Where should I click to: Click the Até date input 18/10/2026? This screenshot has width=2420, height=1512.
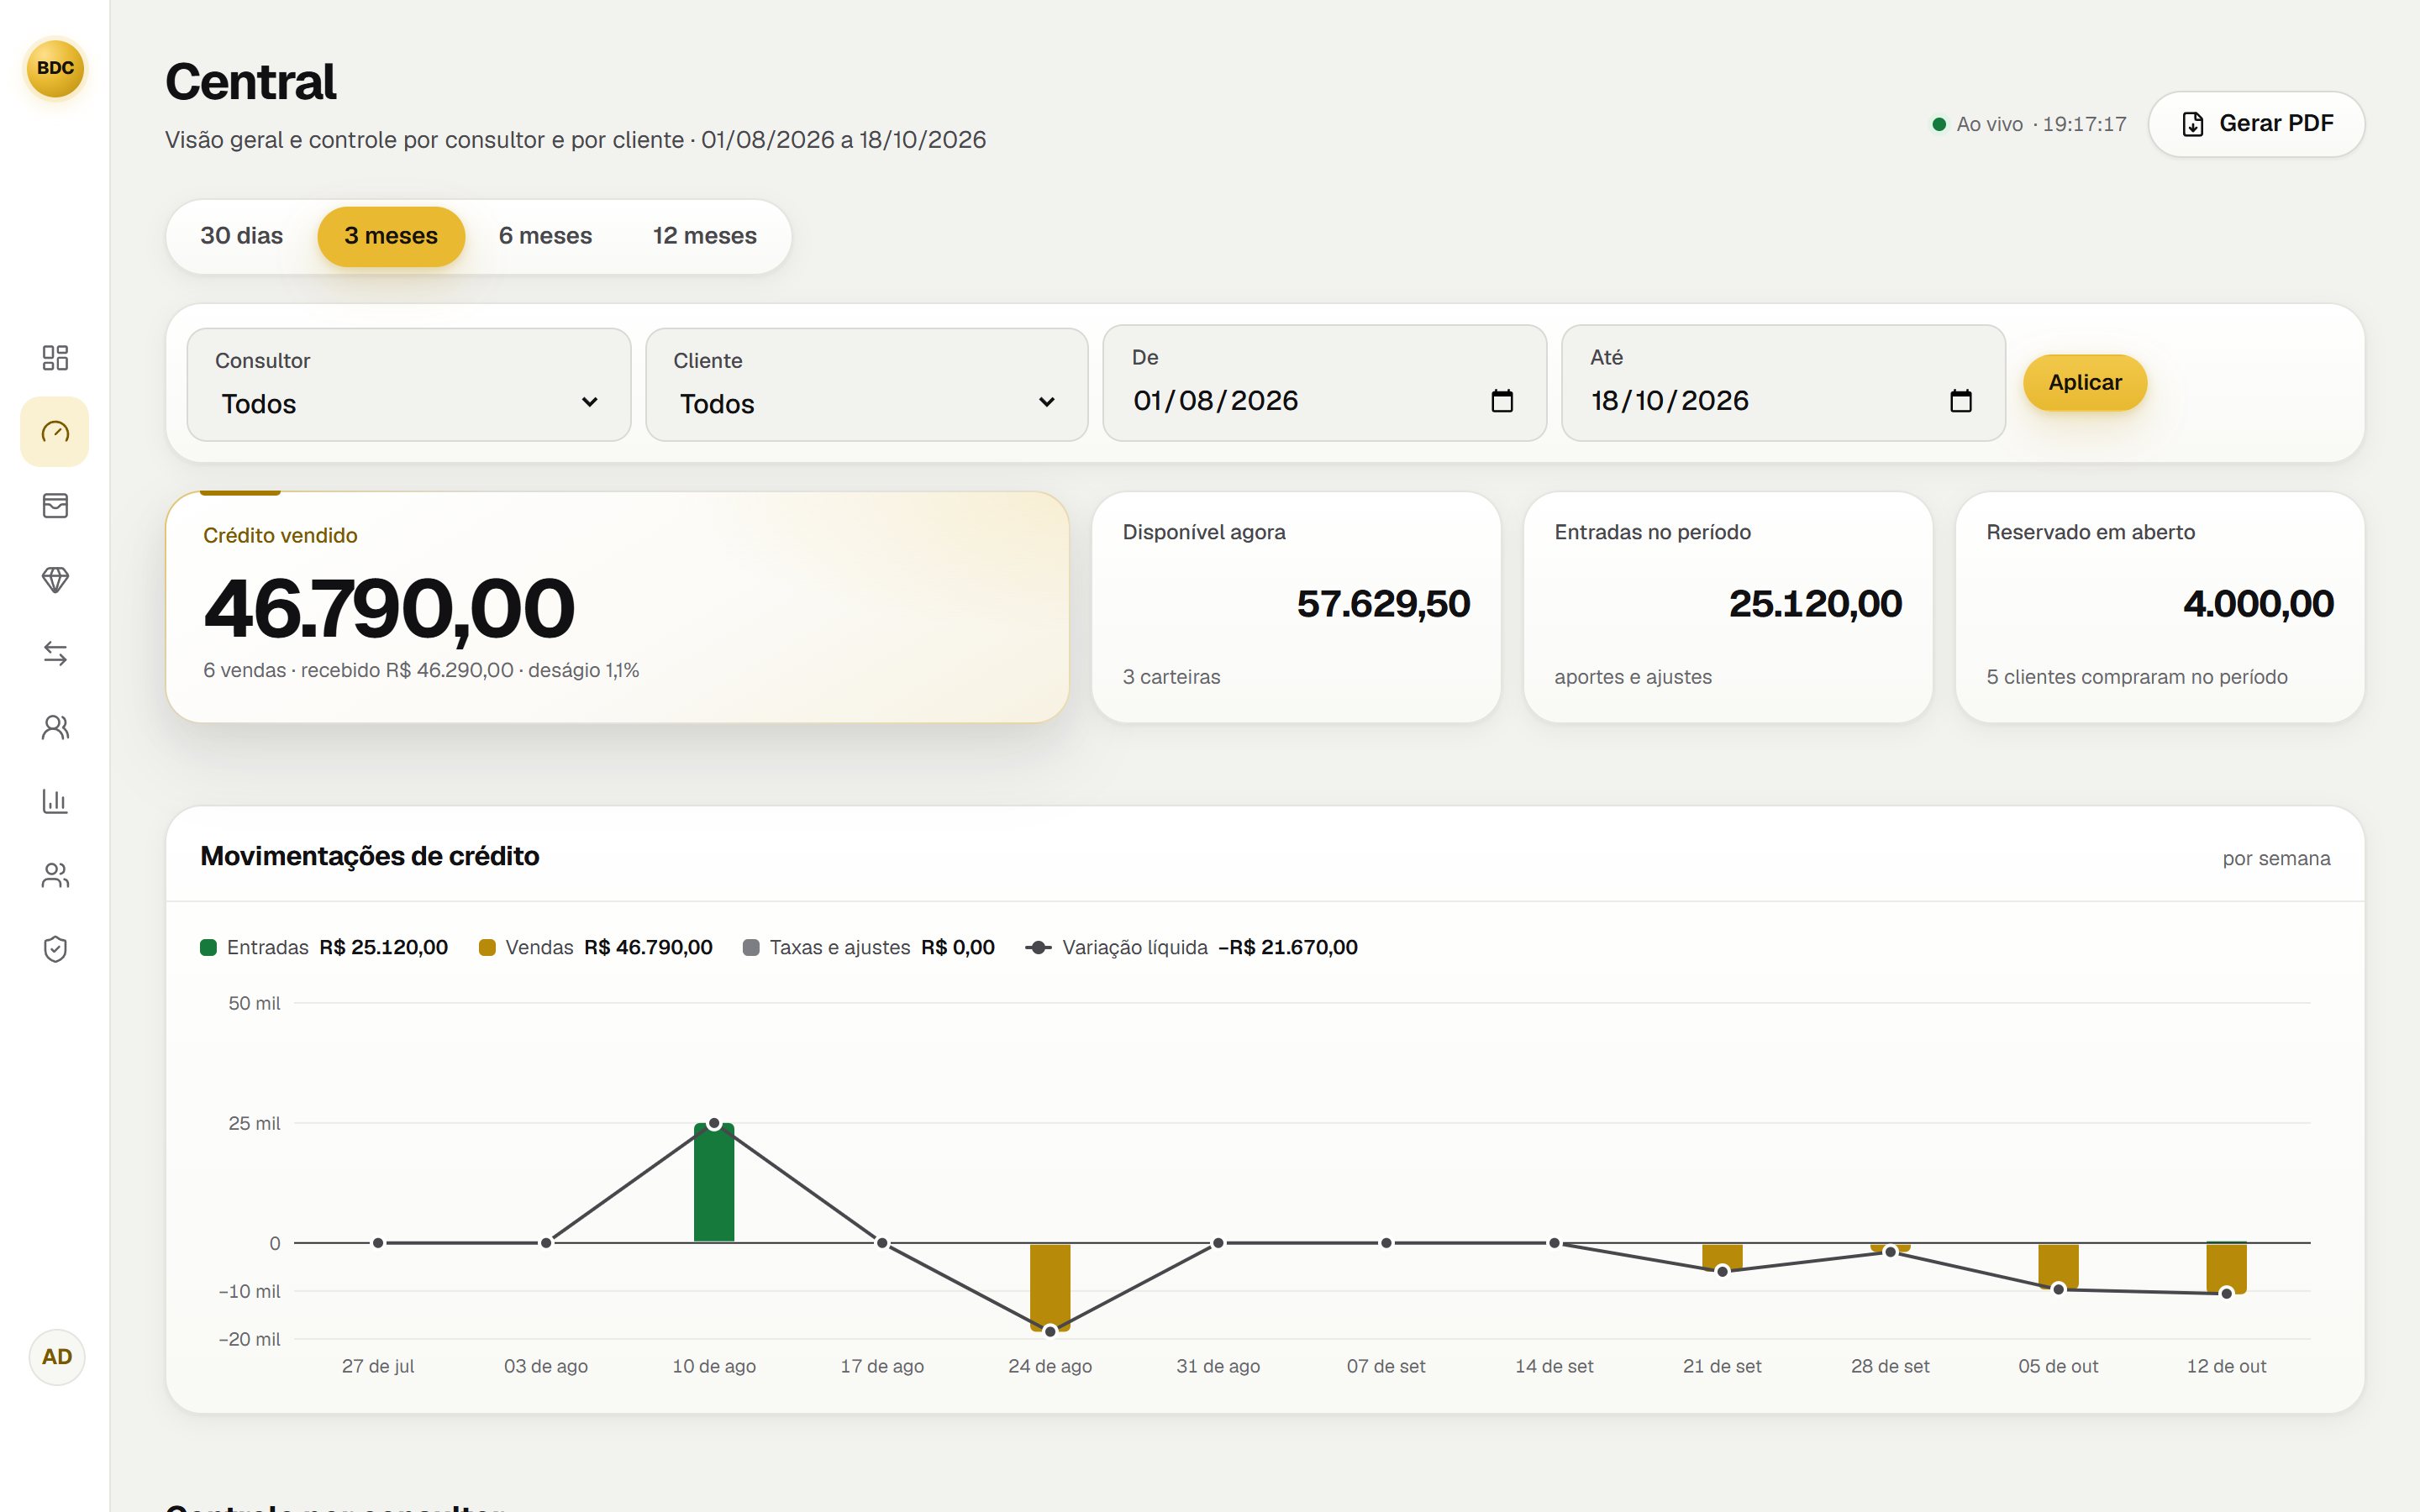pyautogui.click(x=1783, y=383)
